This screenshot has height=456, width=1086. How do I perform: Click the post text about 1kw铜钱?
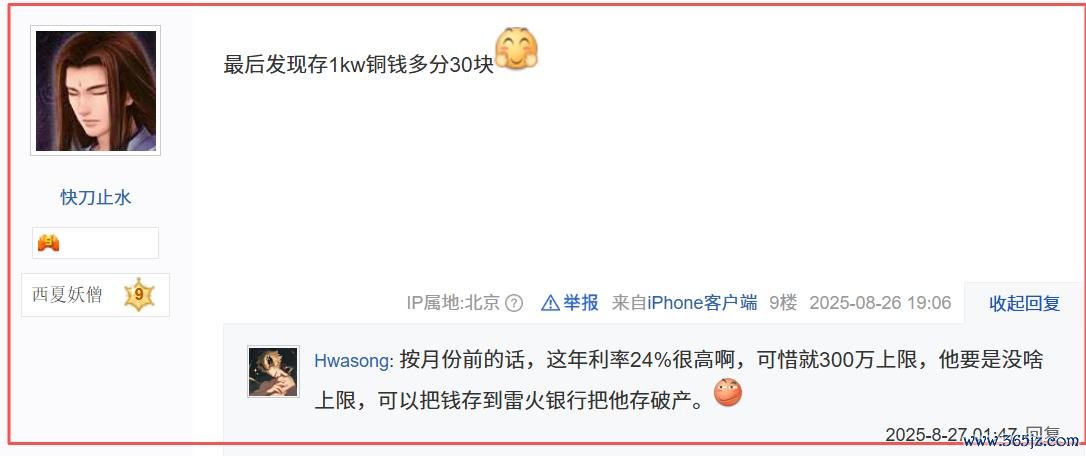pyautogui.click(x=358, y=64)
